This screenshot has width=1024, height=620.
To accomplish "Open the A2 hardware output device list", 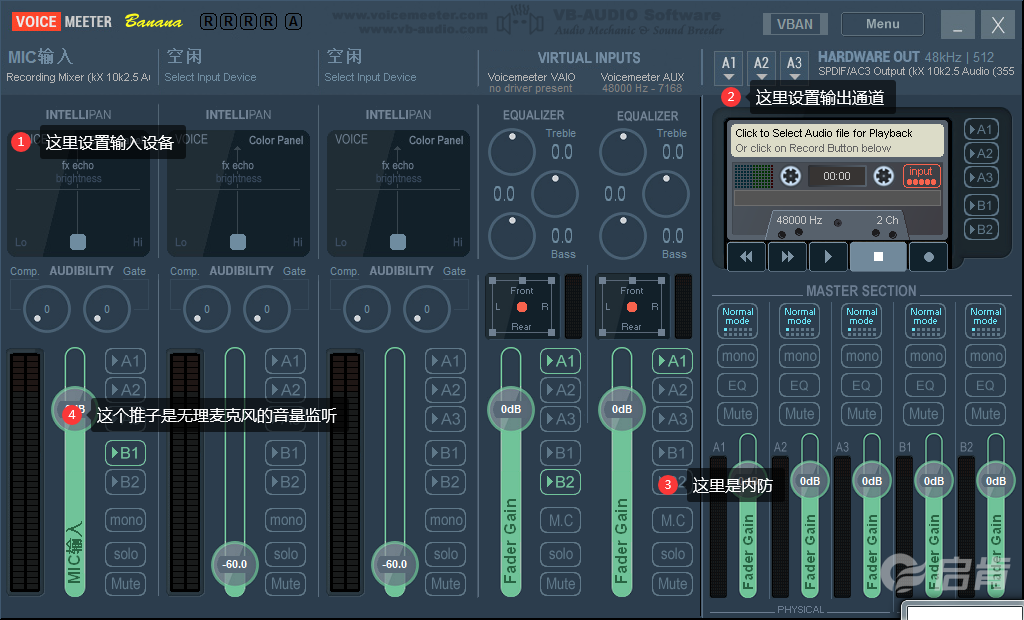I will [x=761, y=68].
